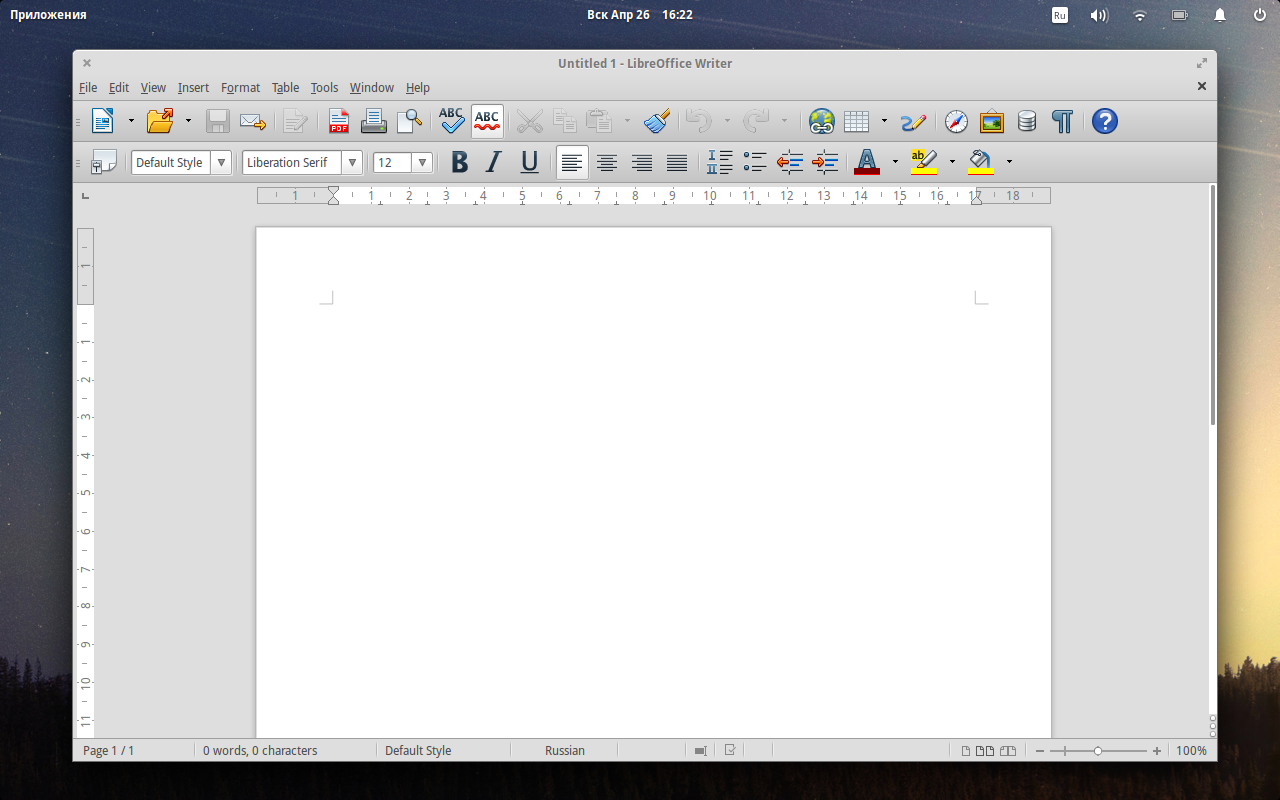The height and width of the screenshot is (800, 1280).
Task: Click Russian language in status bar
Action: [565, 750]
